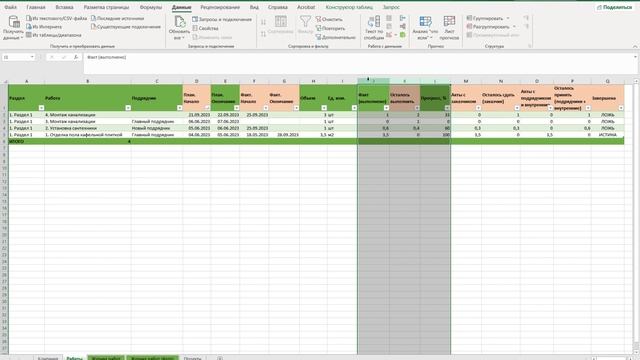640x360 pixels.
Task: Expand the Разгруппировать dropdown arrow
Action: coord(514,27)
